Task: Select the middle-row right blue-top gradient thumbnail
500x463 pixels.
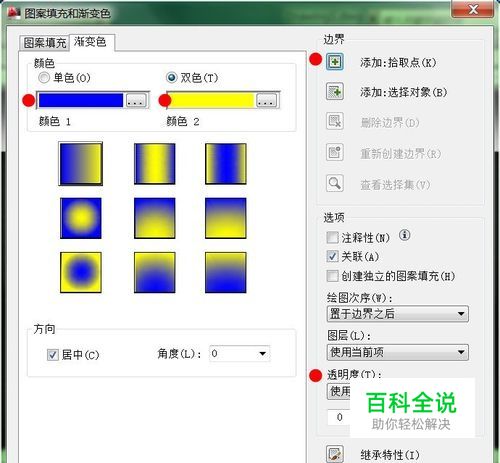Action: coord(226,218)
